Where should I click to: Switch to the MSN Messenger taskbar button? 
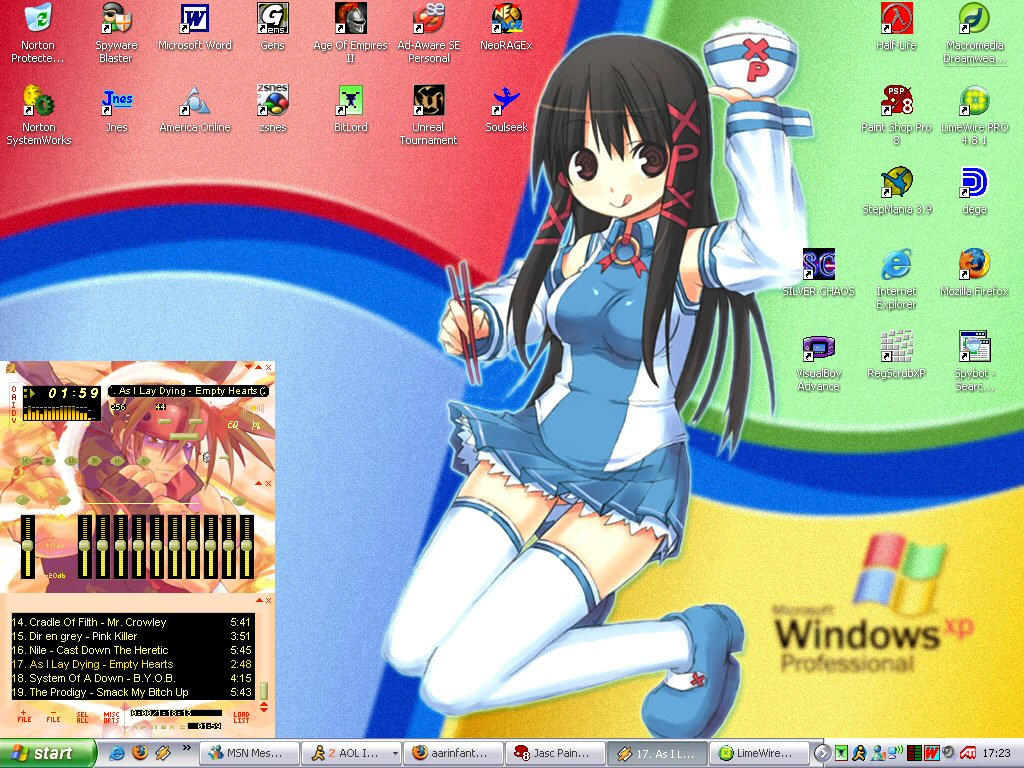[x=249, y=754]
